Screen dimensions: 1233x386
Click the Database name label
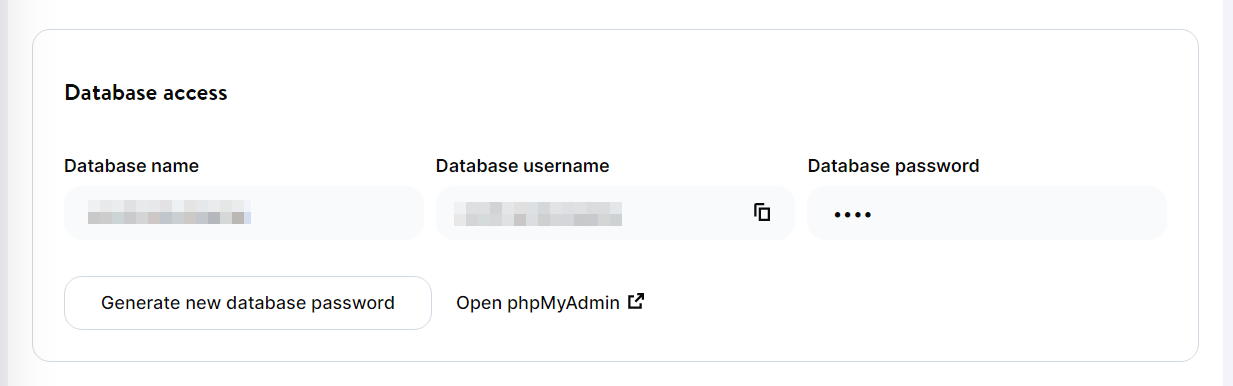coord(132,166)
